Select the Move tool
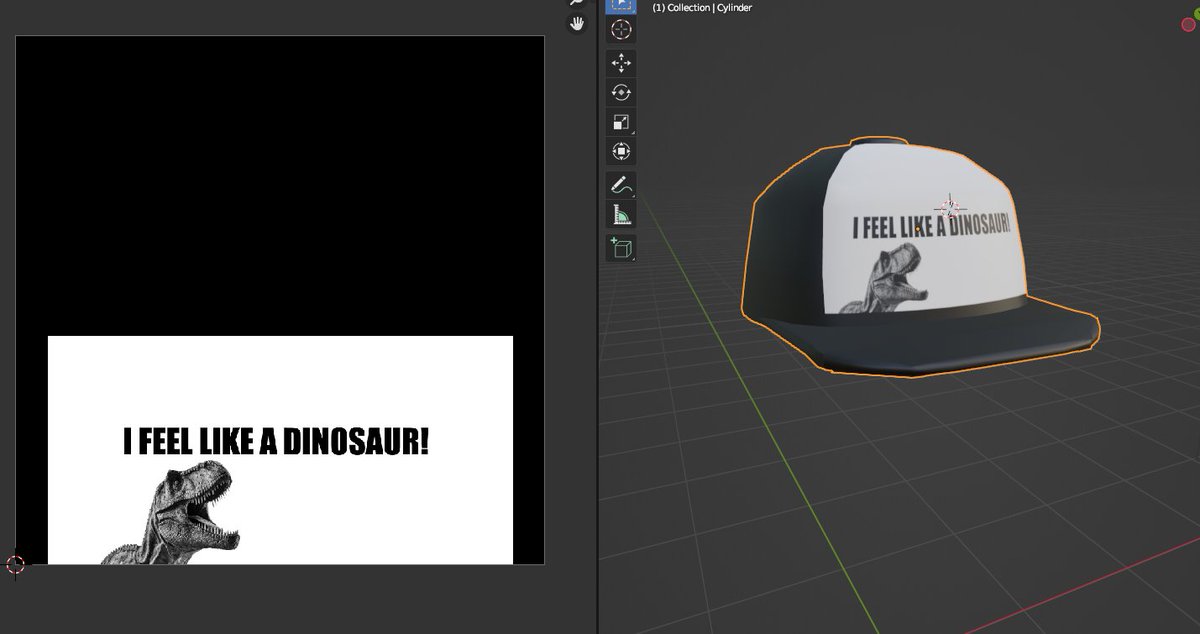 (x=621, y=63)
